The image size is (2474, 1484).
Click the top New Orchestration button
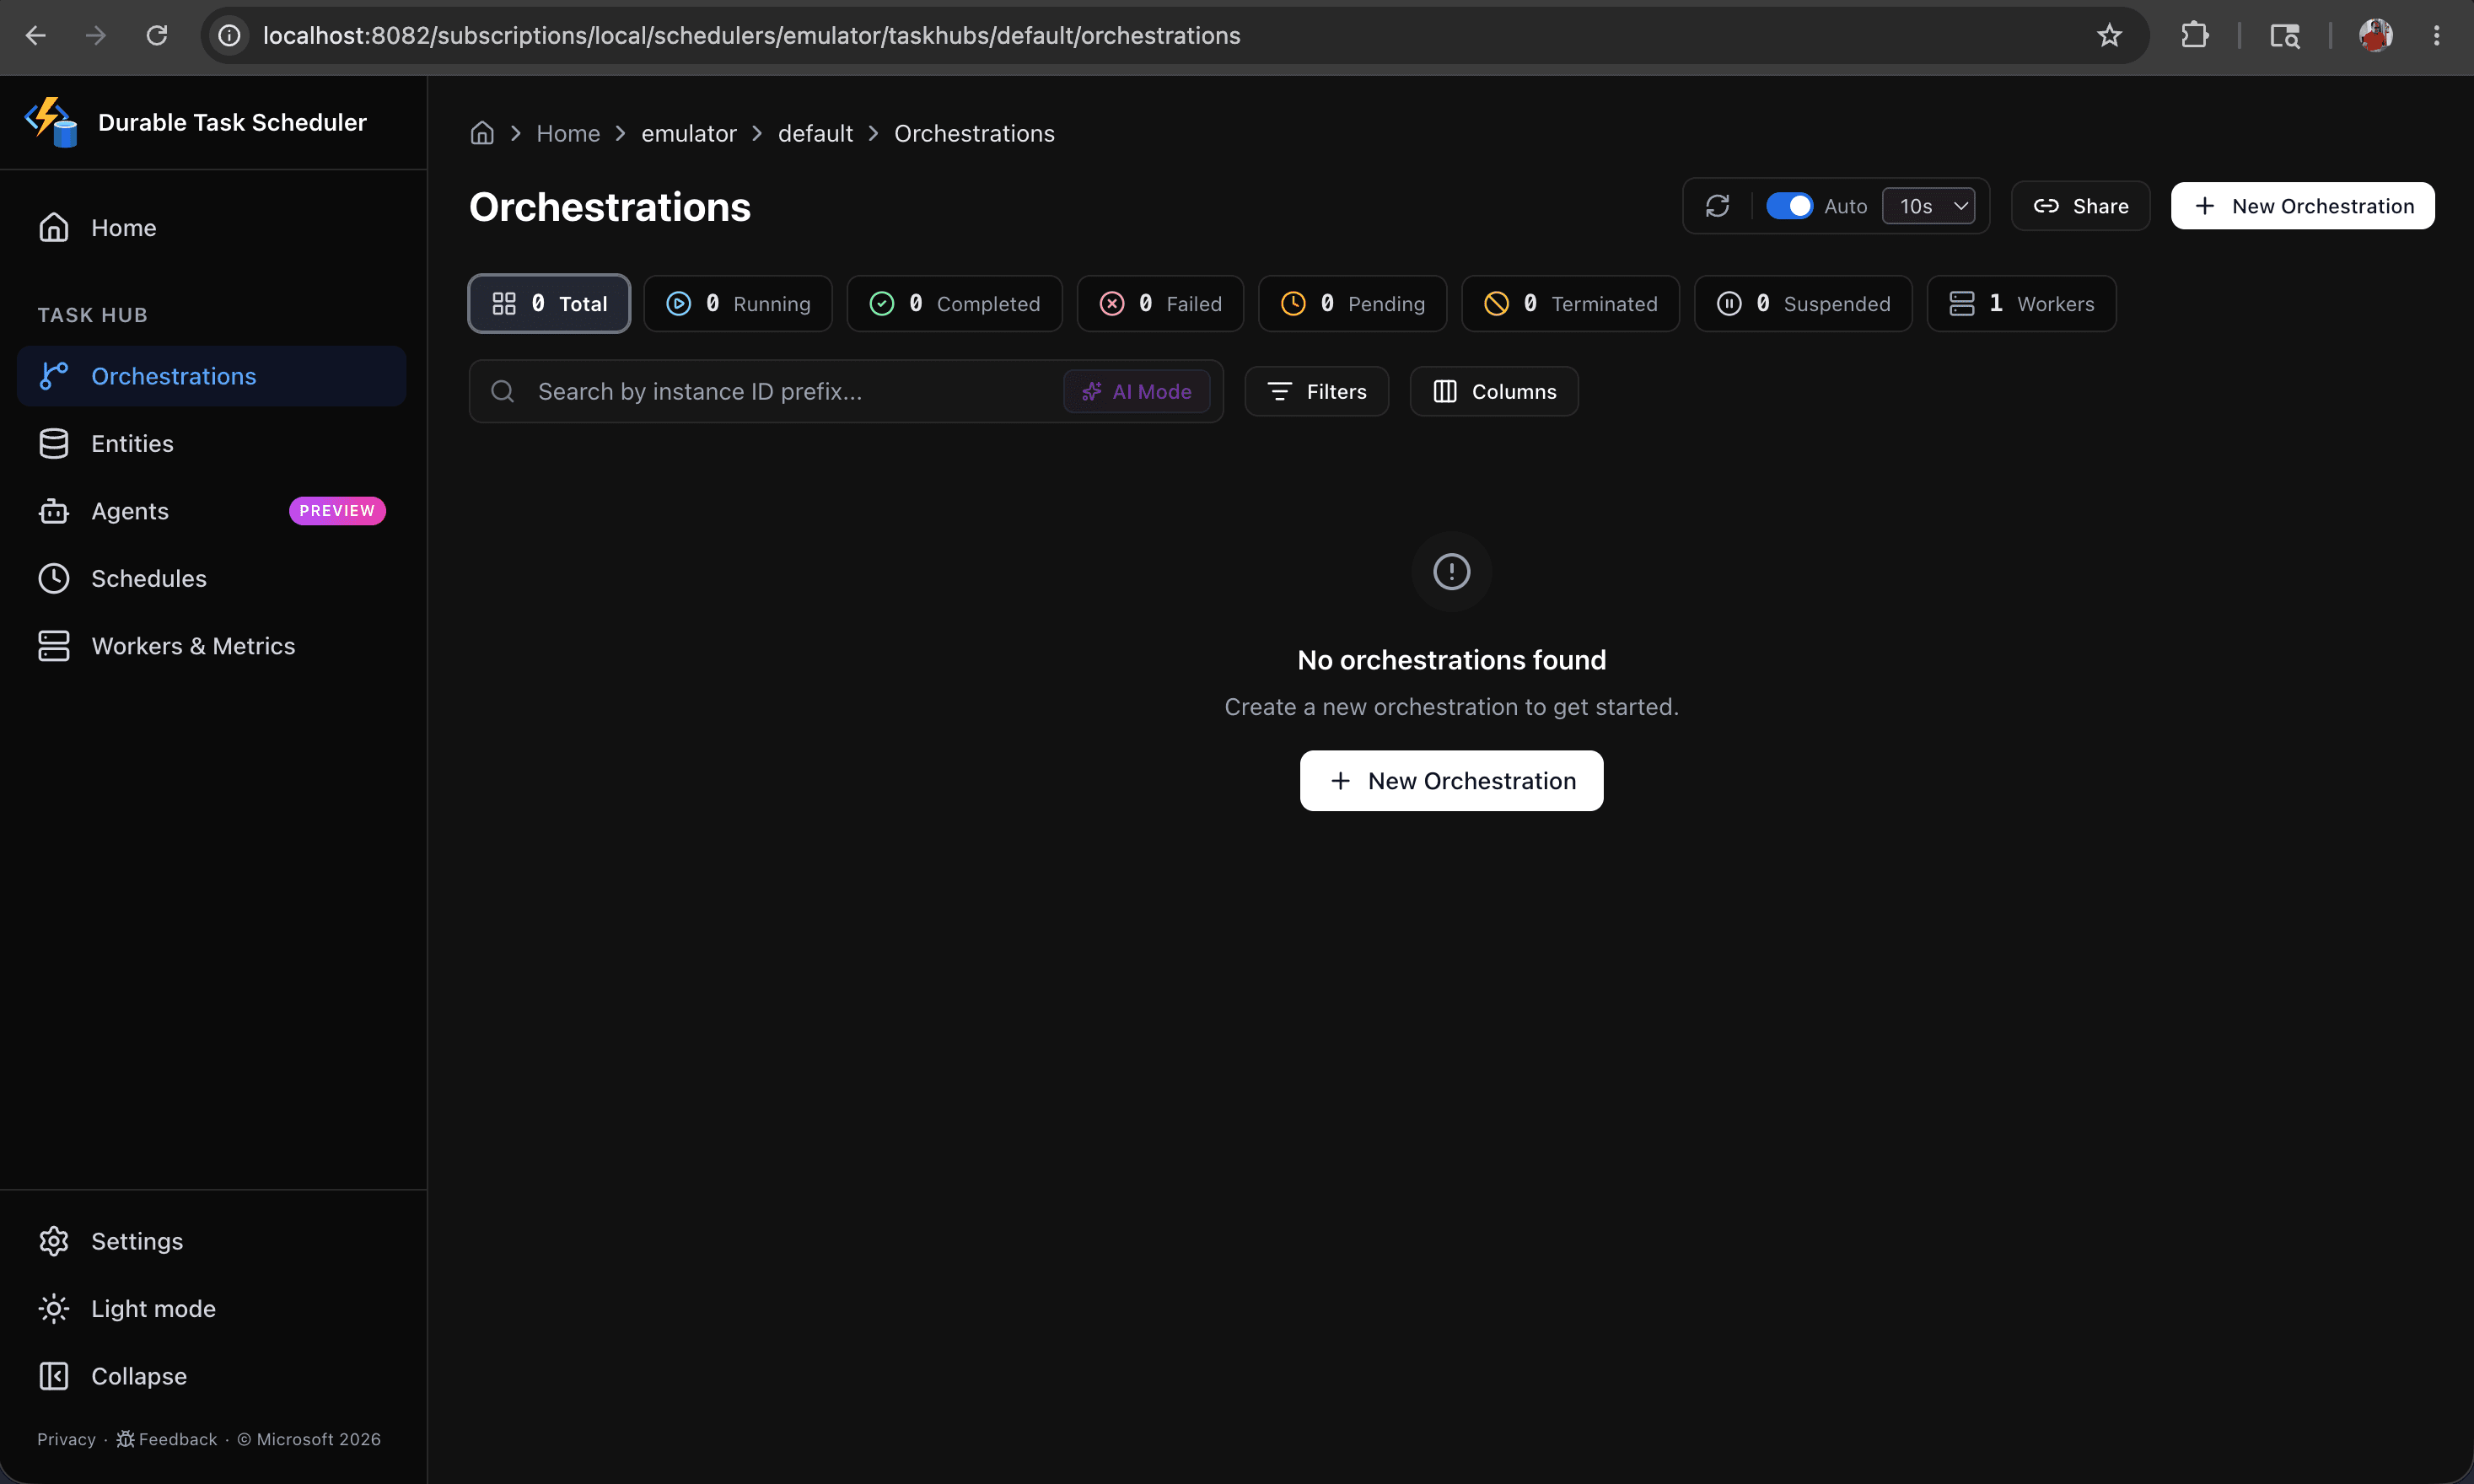pyautogui.click(x=2302, y=206)
